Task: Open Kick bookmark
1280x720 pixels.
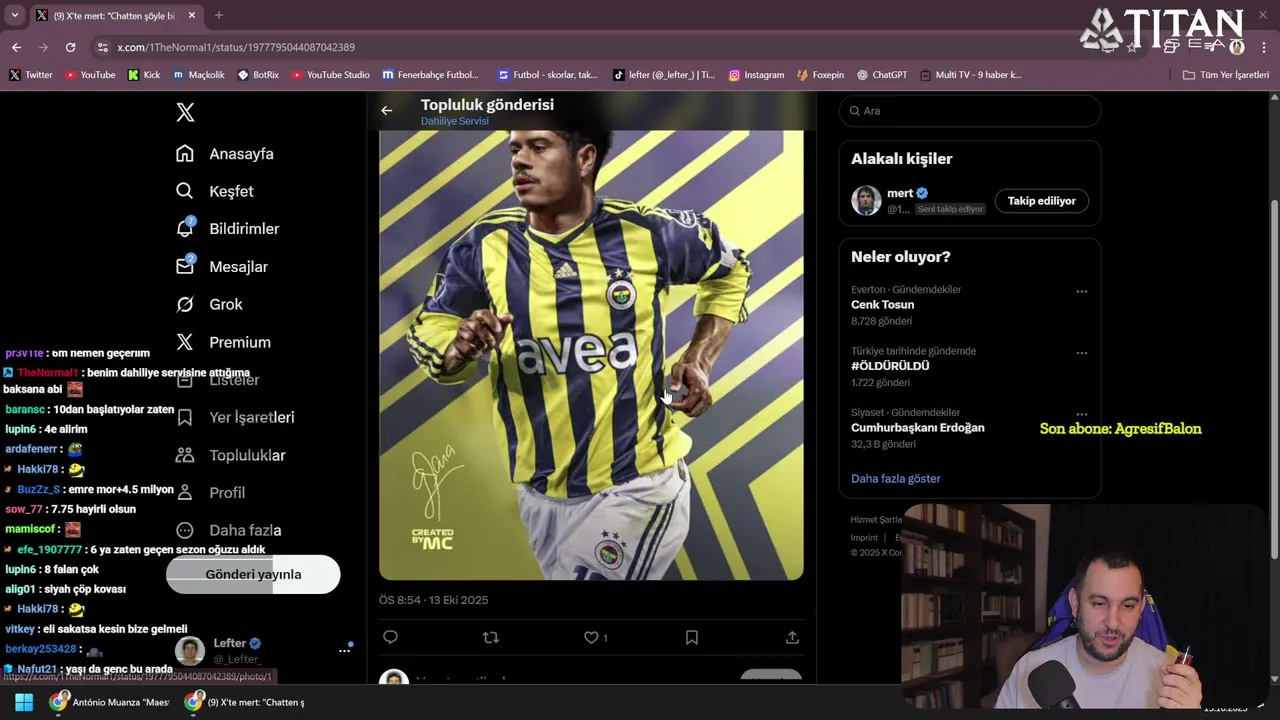Action: coord(143,75)
